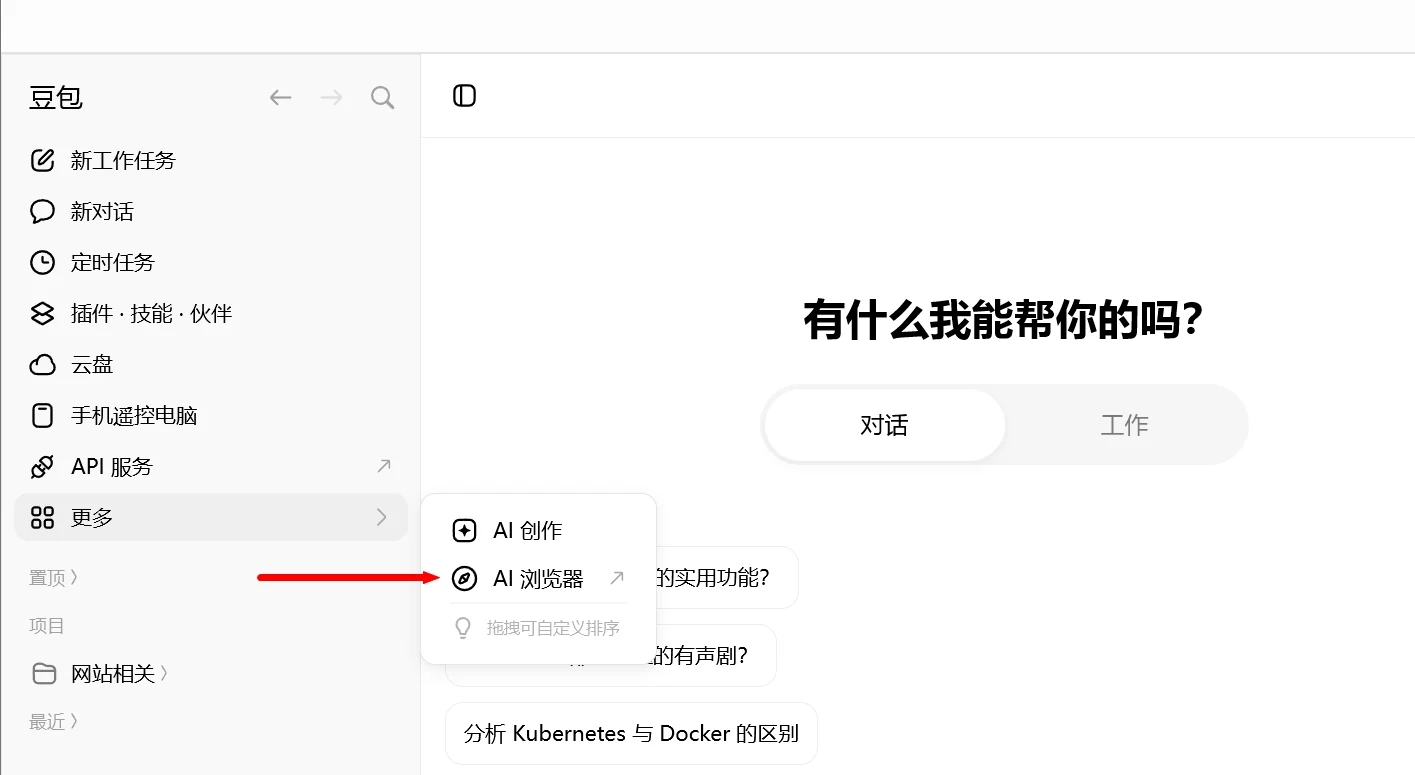
Task: Select AI 浏览器 from the popup menu
Action: point(538,578)
